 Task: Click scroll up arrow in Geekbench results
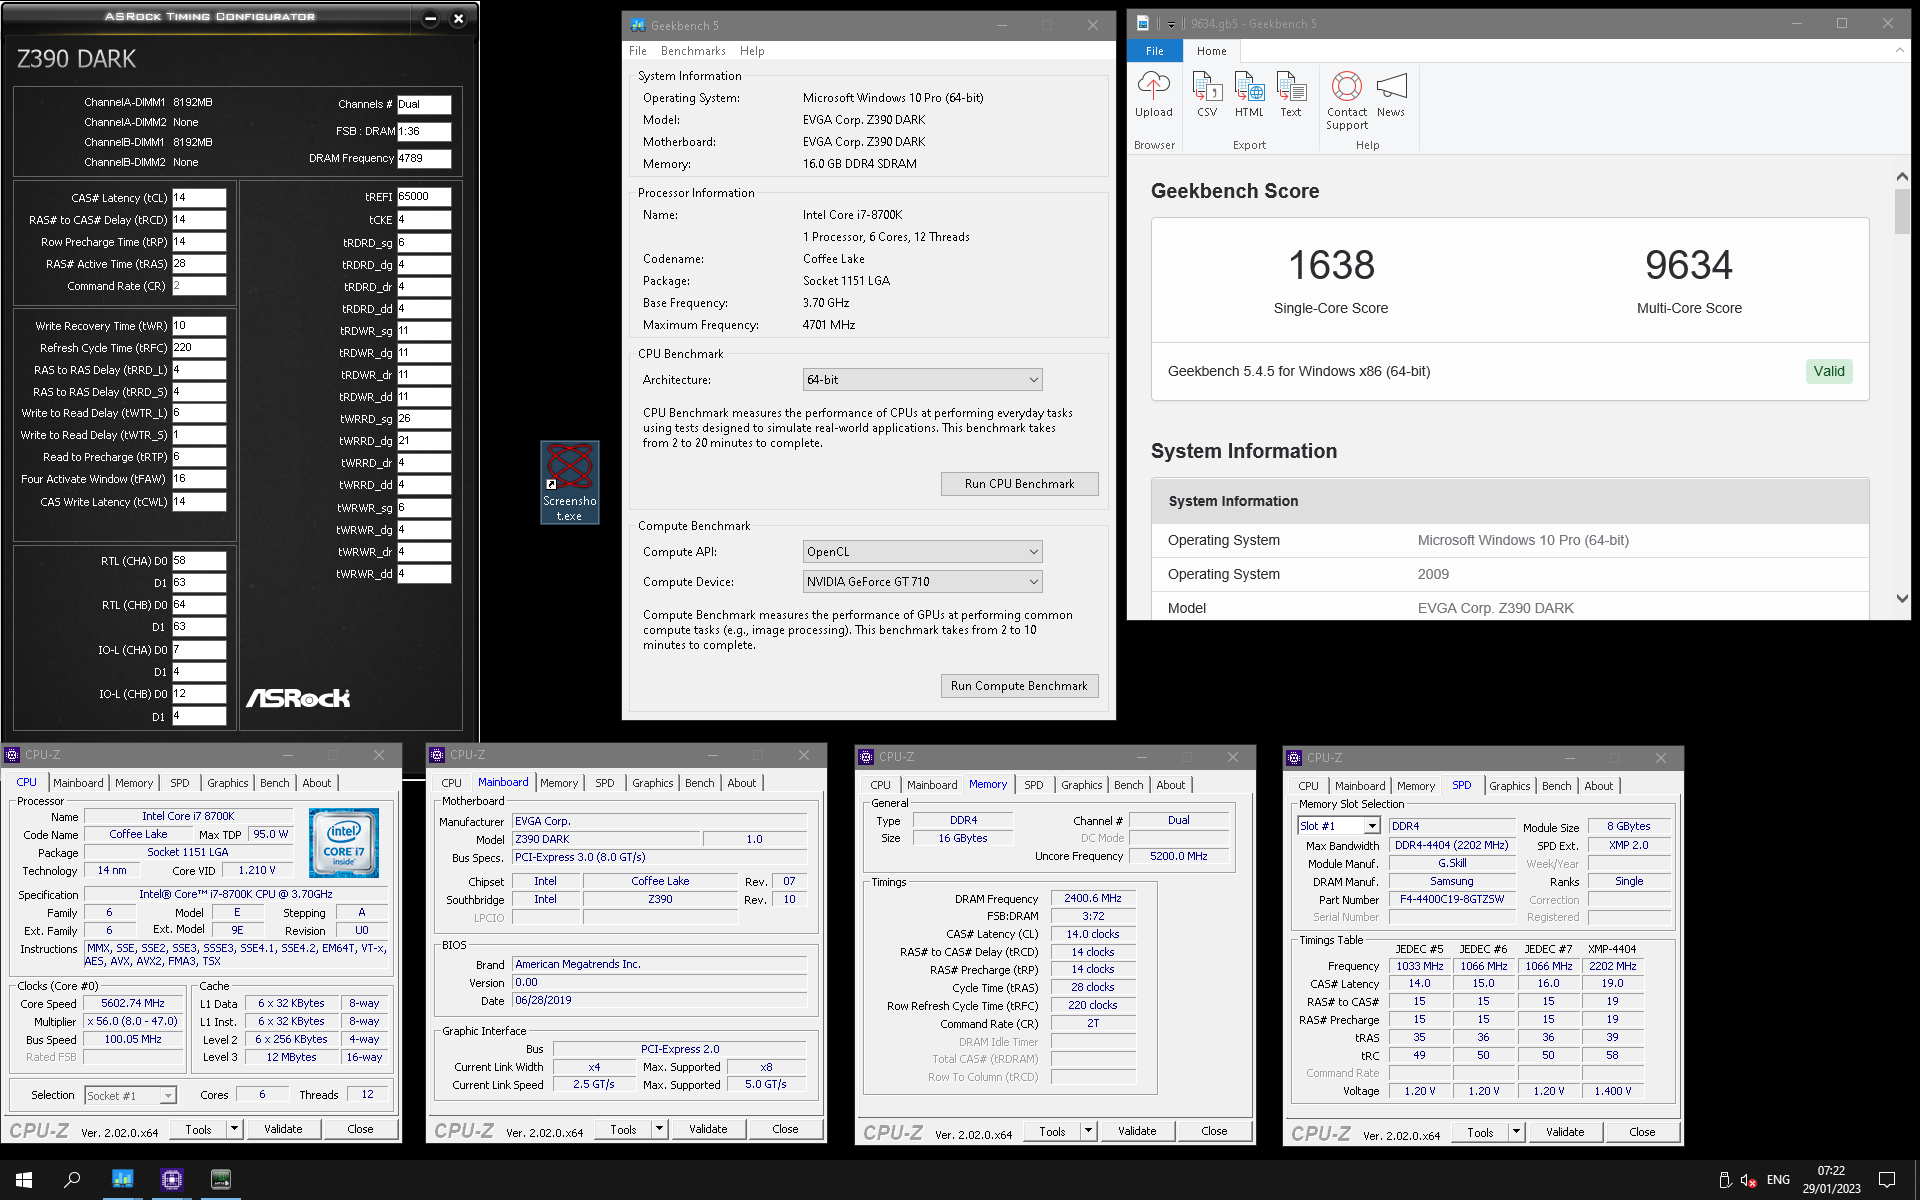tap(1902, 177)
